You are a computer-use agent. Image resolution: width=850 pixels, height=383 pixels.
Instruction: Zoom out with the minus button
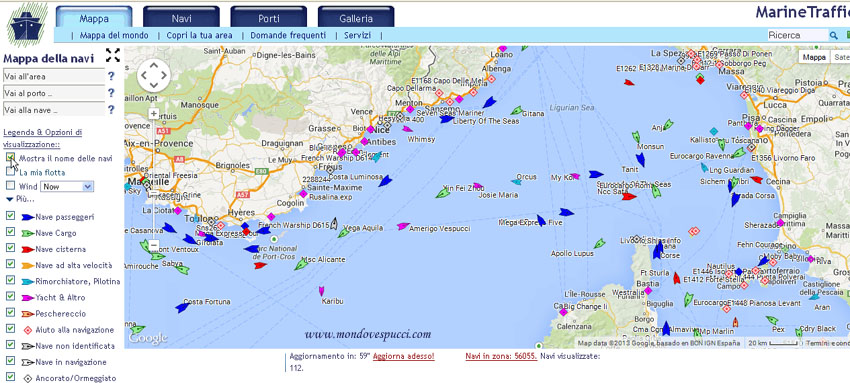click(x=153, y=245)
